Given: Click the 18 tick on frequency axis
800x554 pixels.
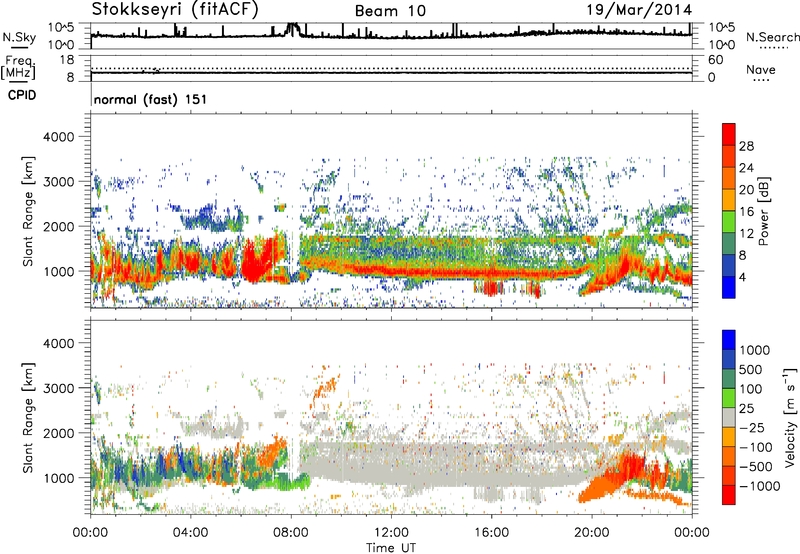Looking at the screenshot, I should click(67, 60).
